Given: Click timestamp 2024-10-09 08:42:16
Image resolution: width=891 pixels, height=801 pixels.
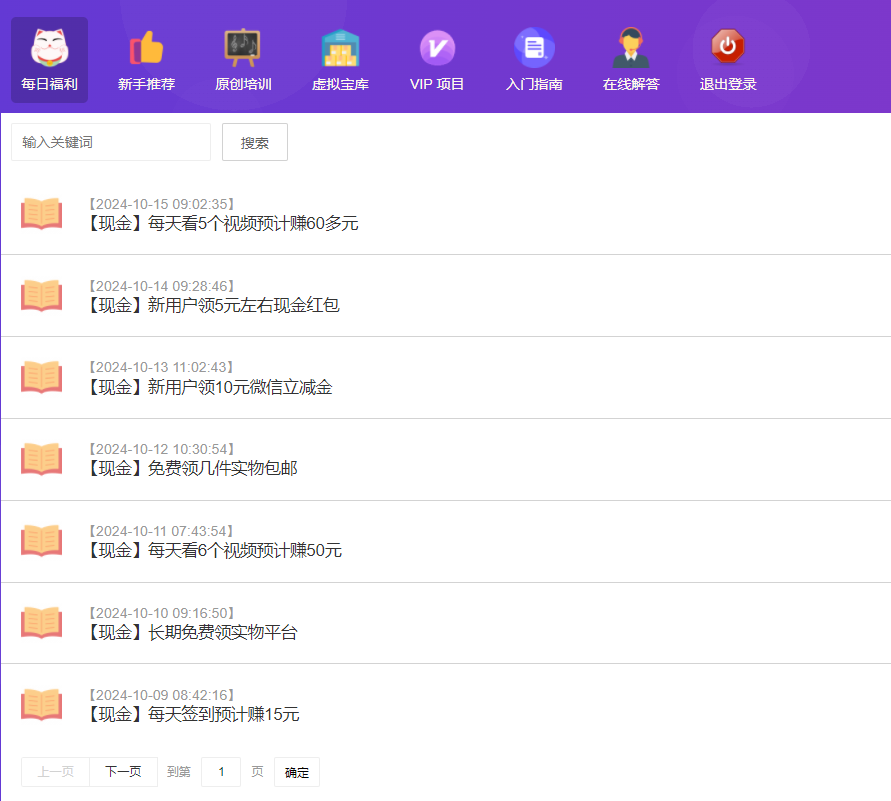Looking at the screenshot, I should click(x=162, y=695).
